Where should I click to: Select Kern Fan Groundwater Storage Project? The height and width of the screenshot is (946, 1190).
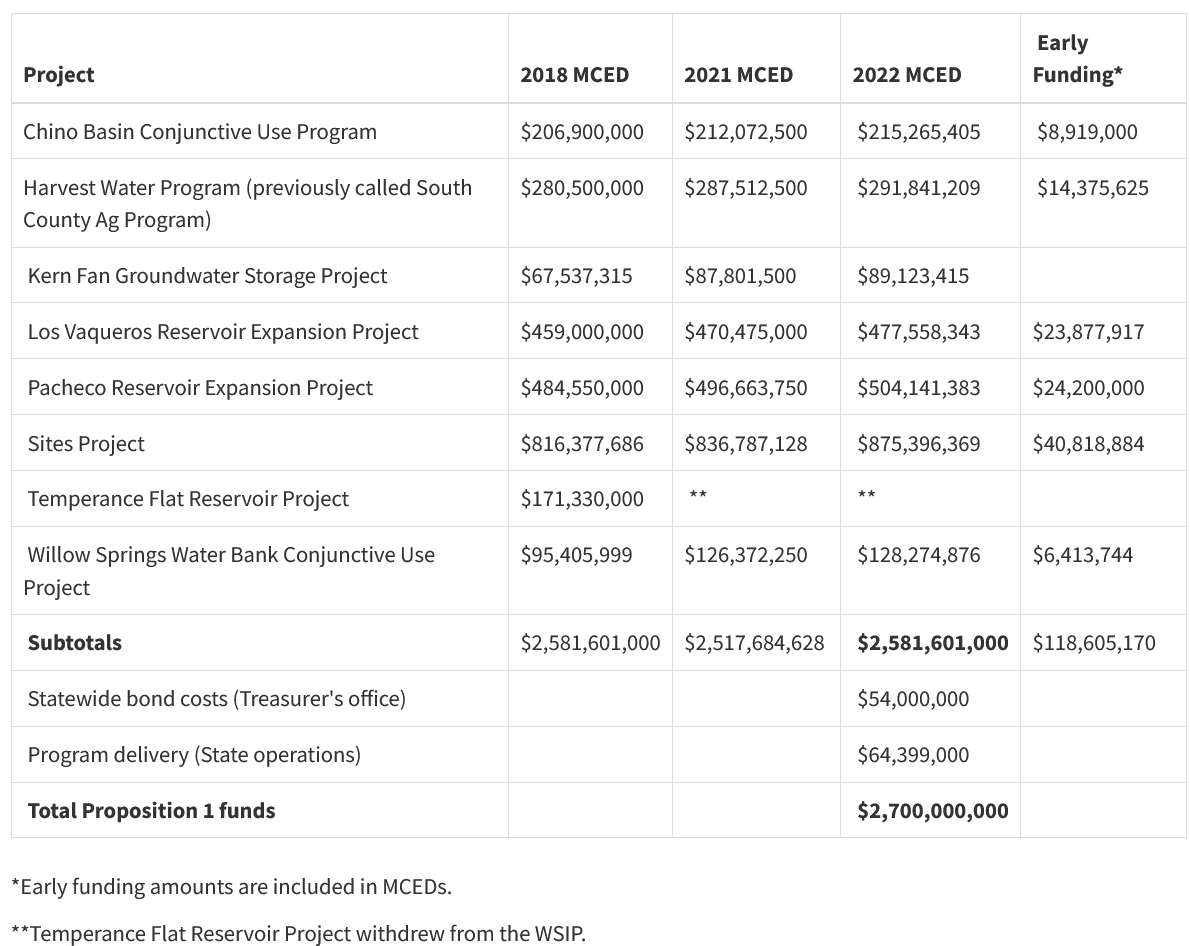coord(207,276)
